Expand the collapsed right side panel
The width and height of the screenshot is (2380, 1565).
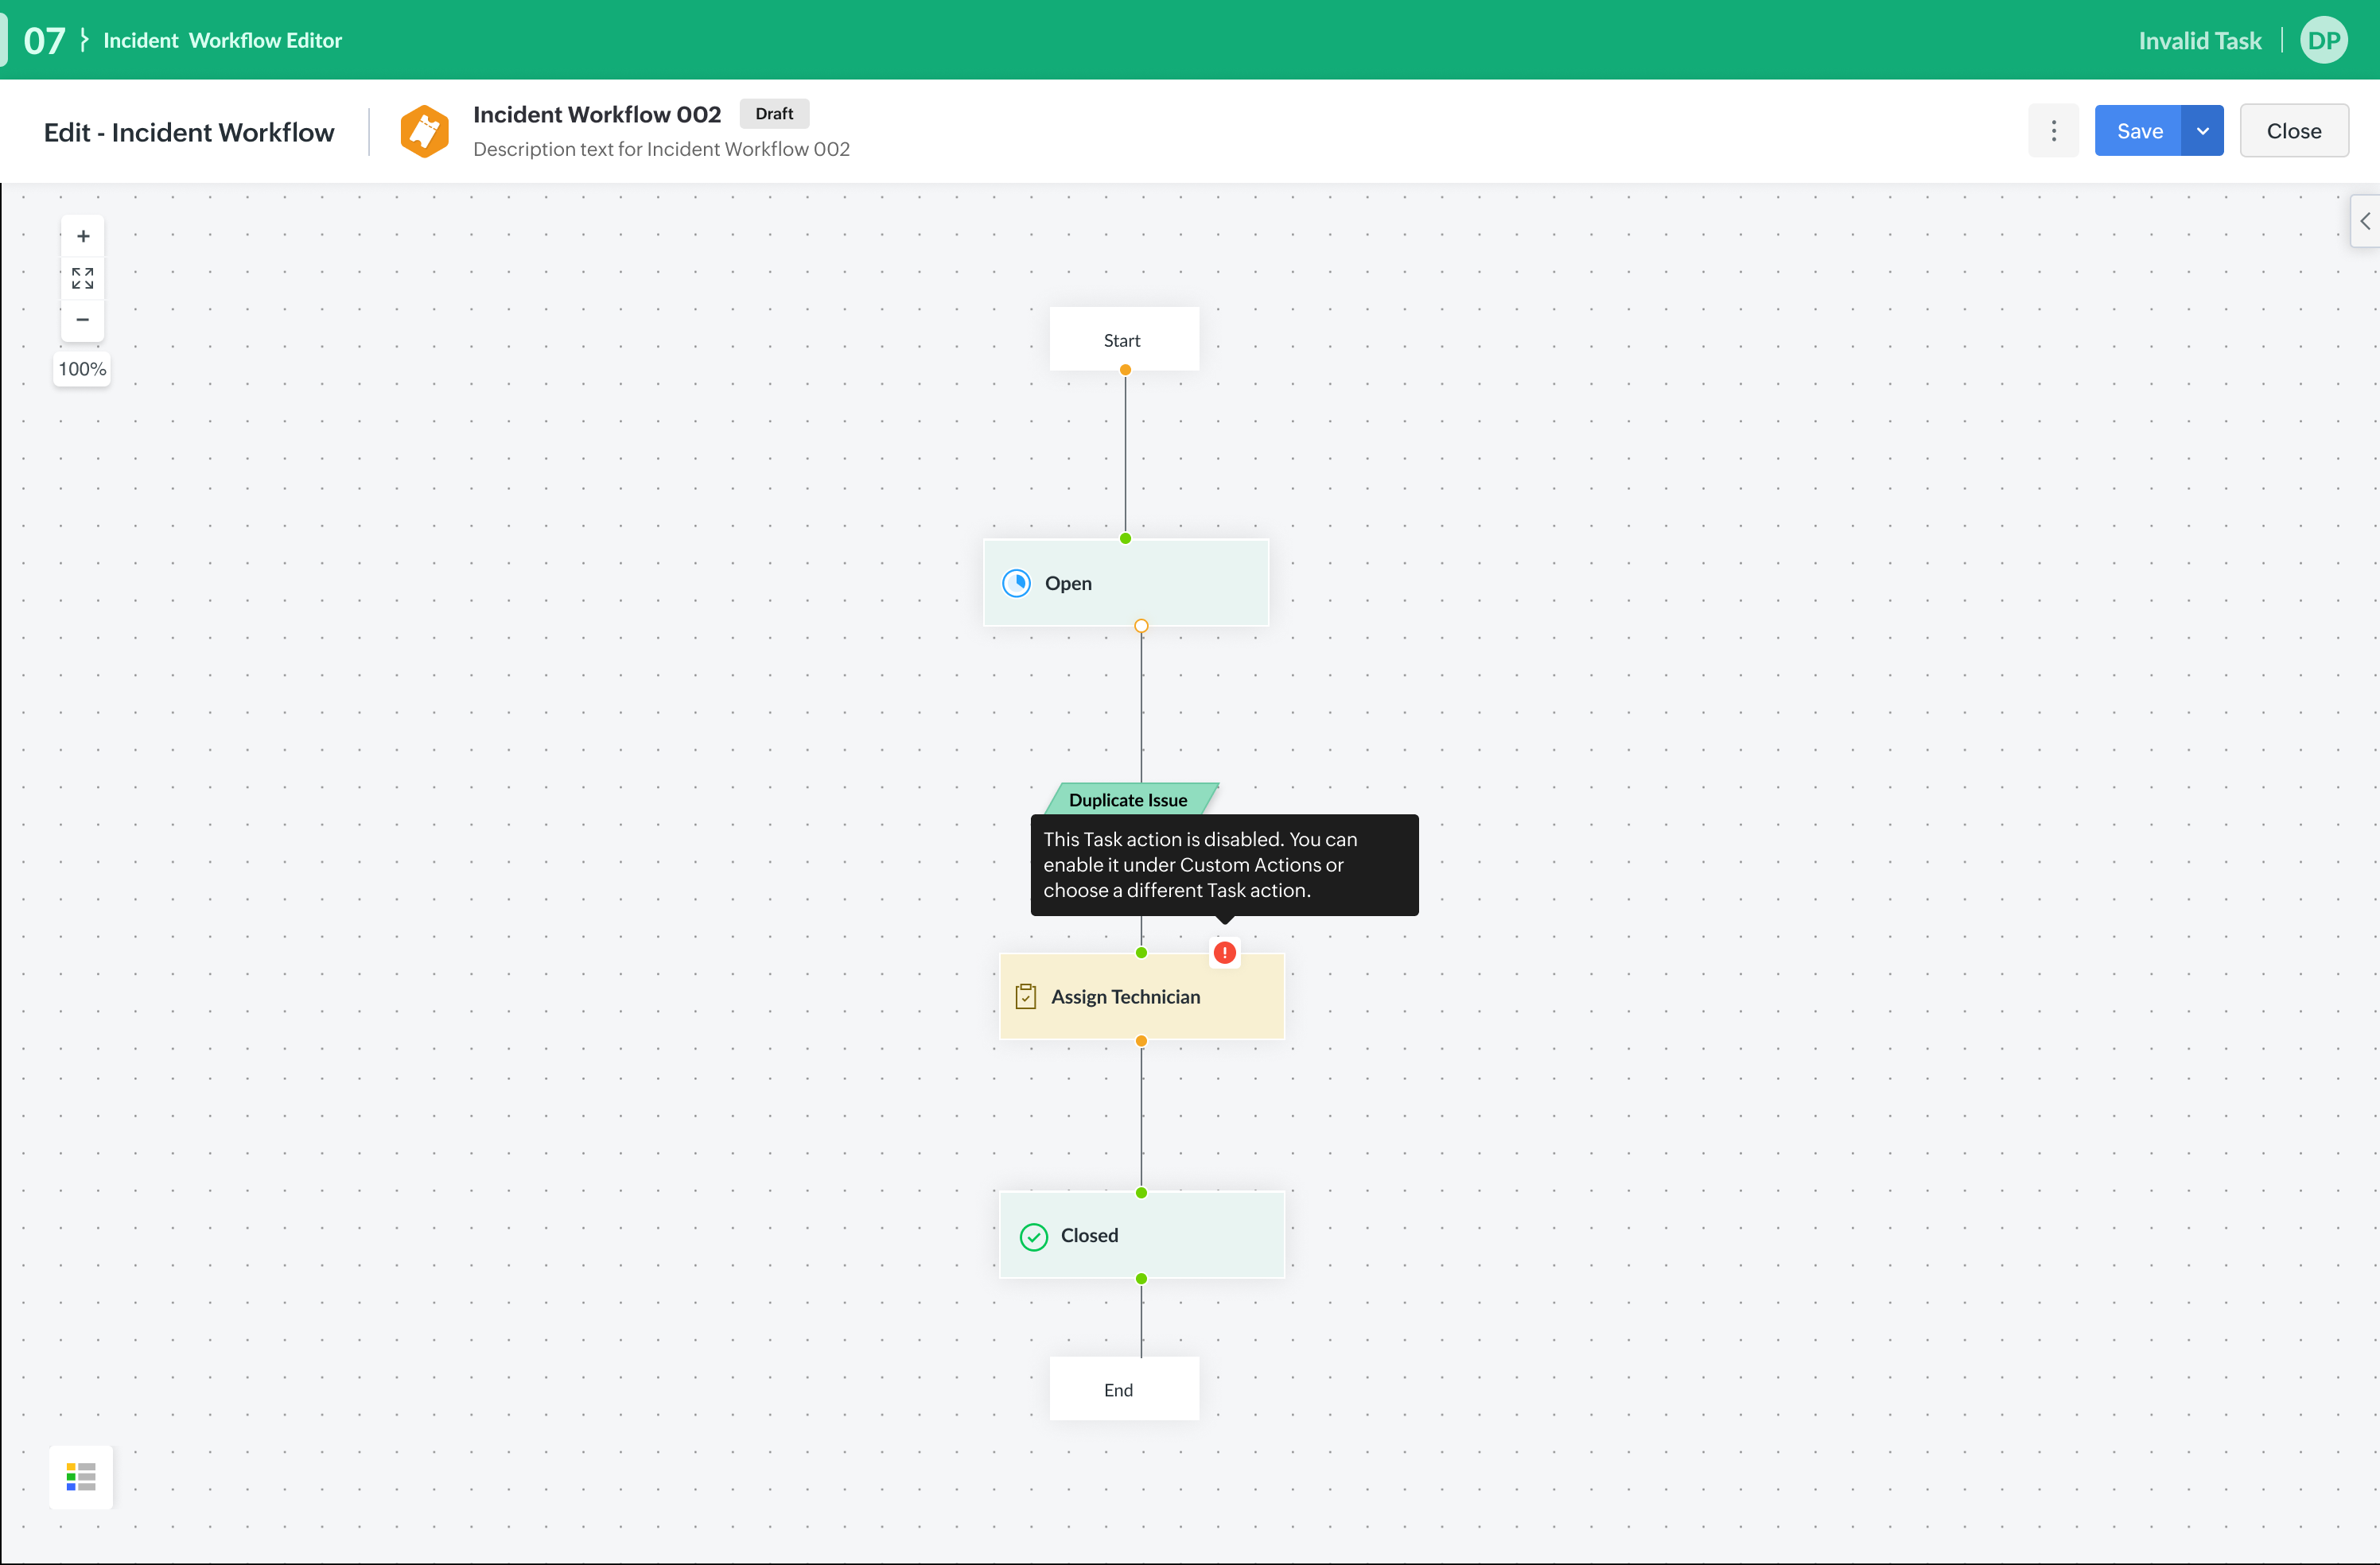coord(2364,221)
